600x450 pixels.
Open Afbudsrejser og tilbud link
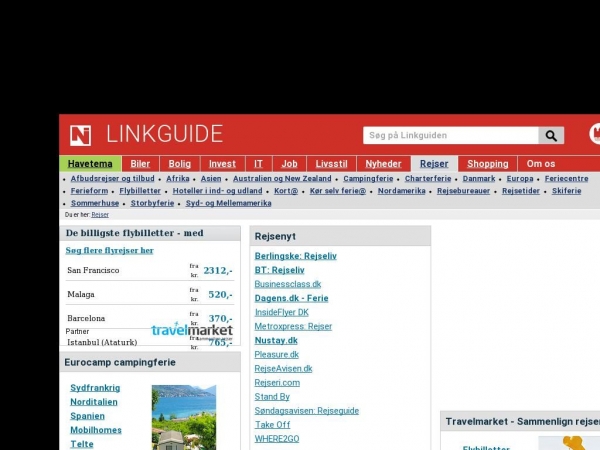(112, 178)
